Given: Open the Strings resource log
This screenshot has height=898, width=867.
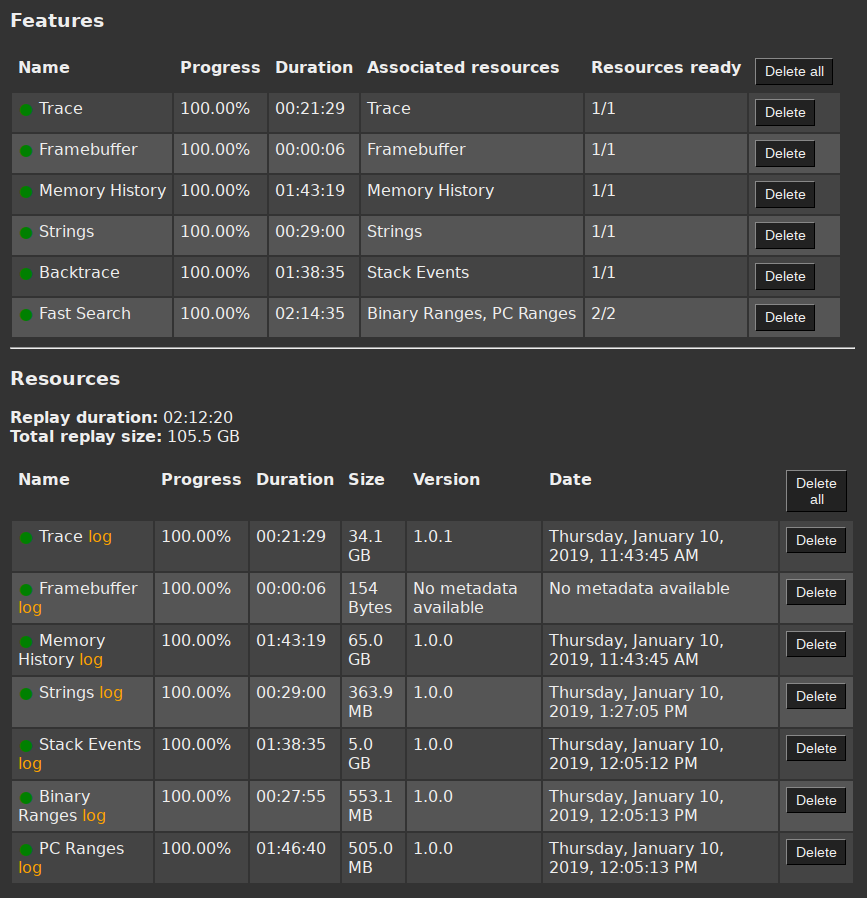Looking at the screenshot, I should pos(111,692).
